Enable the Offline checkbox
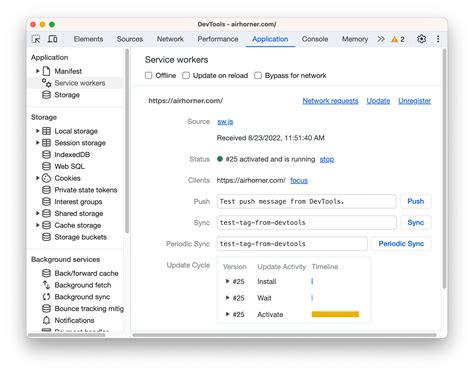 [x=148, y=76]
